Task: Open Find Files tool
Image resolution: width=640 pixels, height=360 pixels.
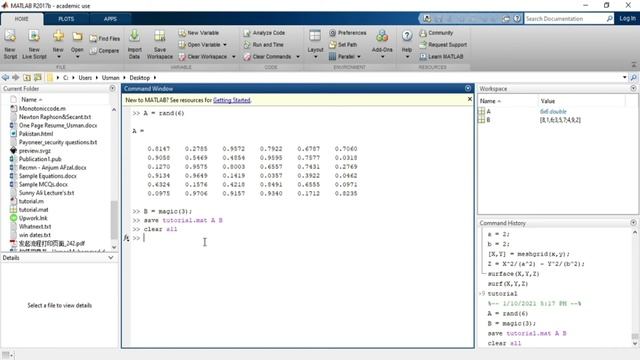Action: click(104, 38)
